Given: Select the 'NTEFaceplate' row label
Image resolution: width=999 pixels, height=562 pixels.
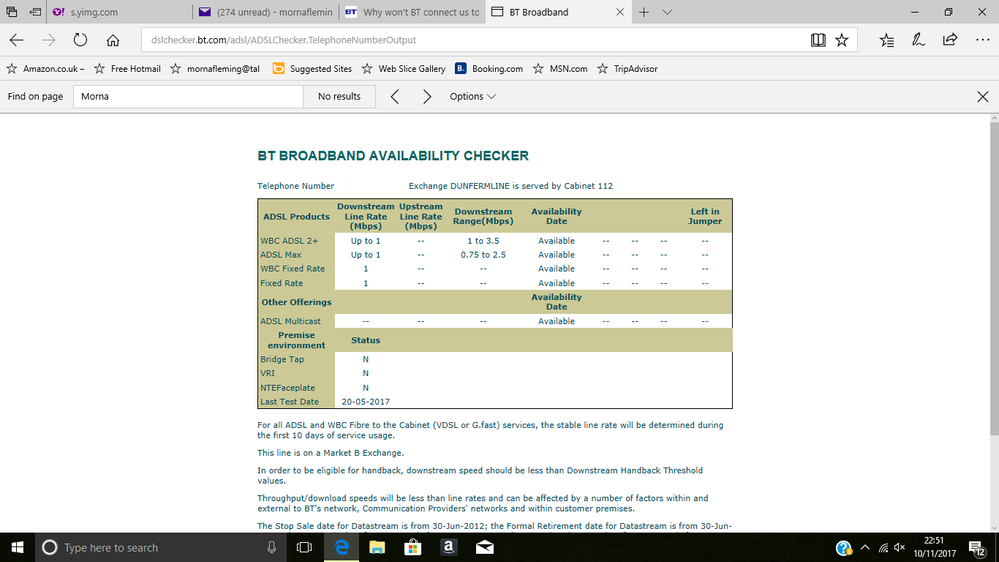Looking at the screenshot, I should (287, 388).
